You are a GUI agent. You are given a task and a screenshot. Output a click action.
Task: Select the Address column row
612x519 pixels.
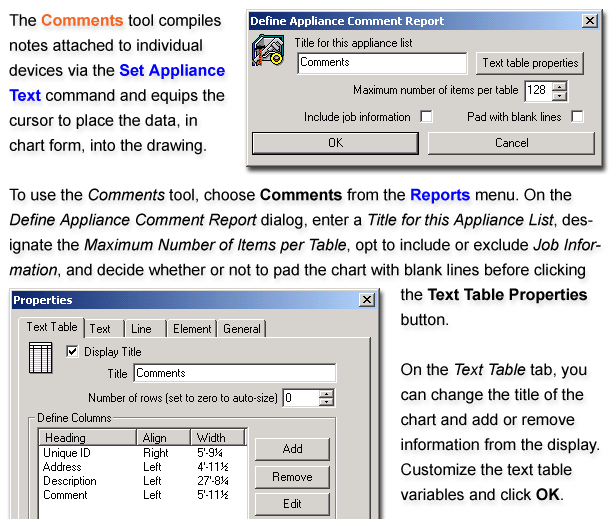[143, 467]
